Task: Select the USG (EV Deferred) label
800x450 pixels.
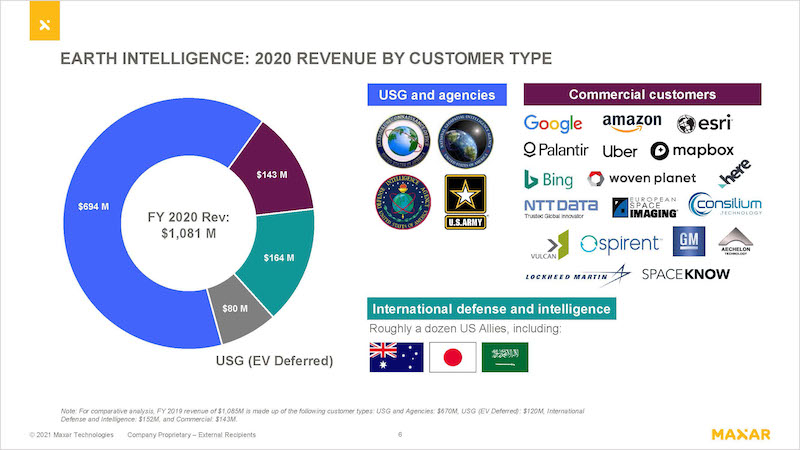Action: click(274, 361)
